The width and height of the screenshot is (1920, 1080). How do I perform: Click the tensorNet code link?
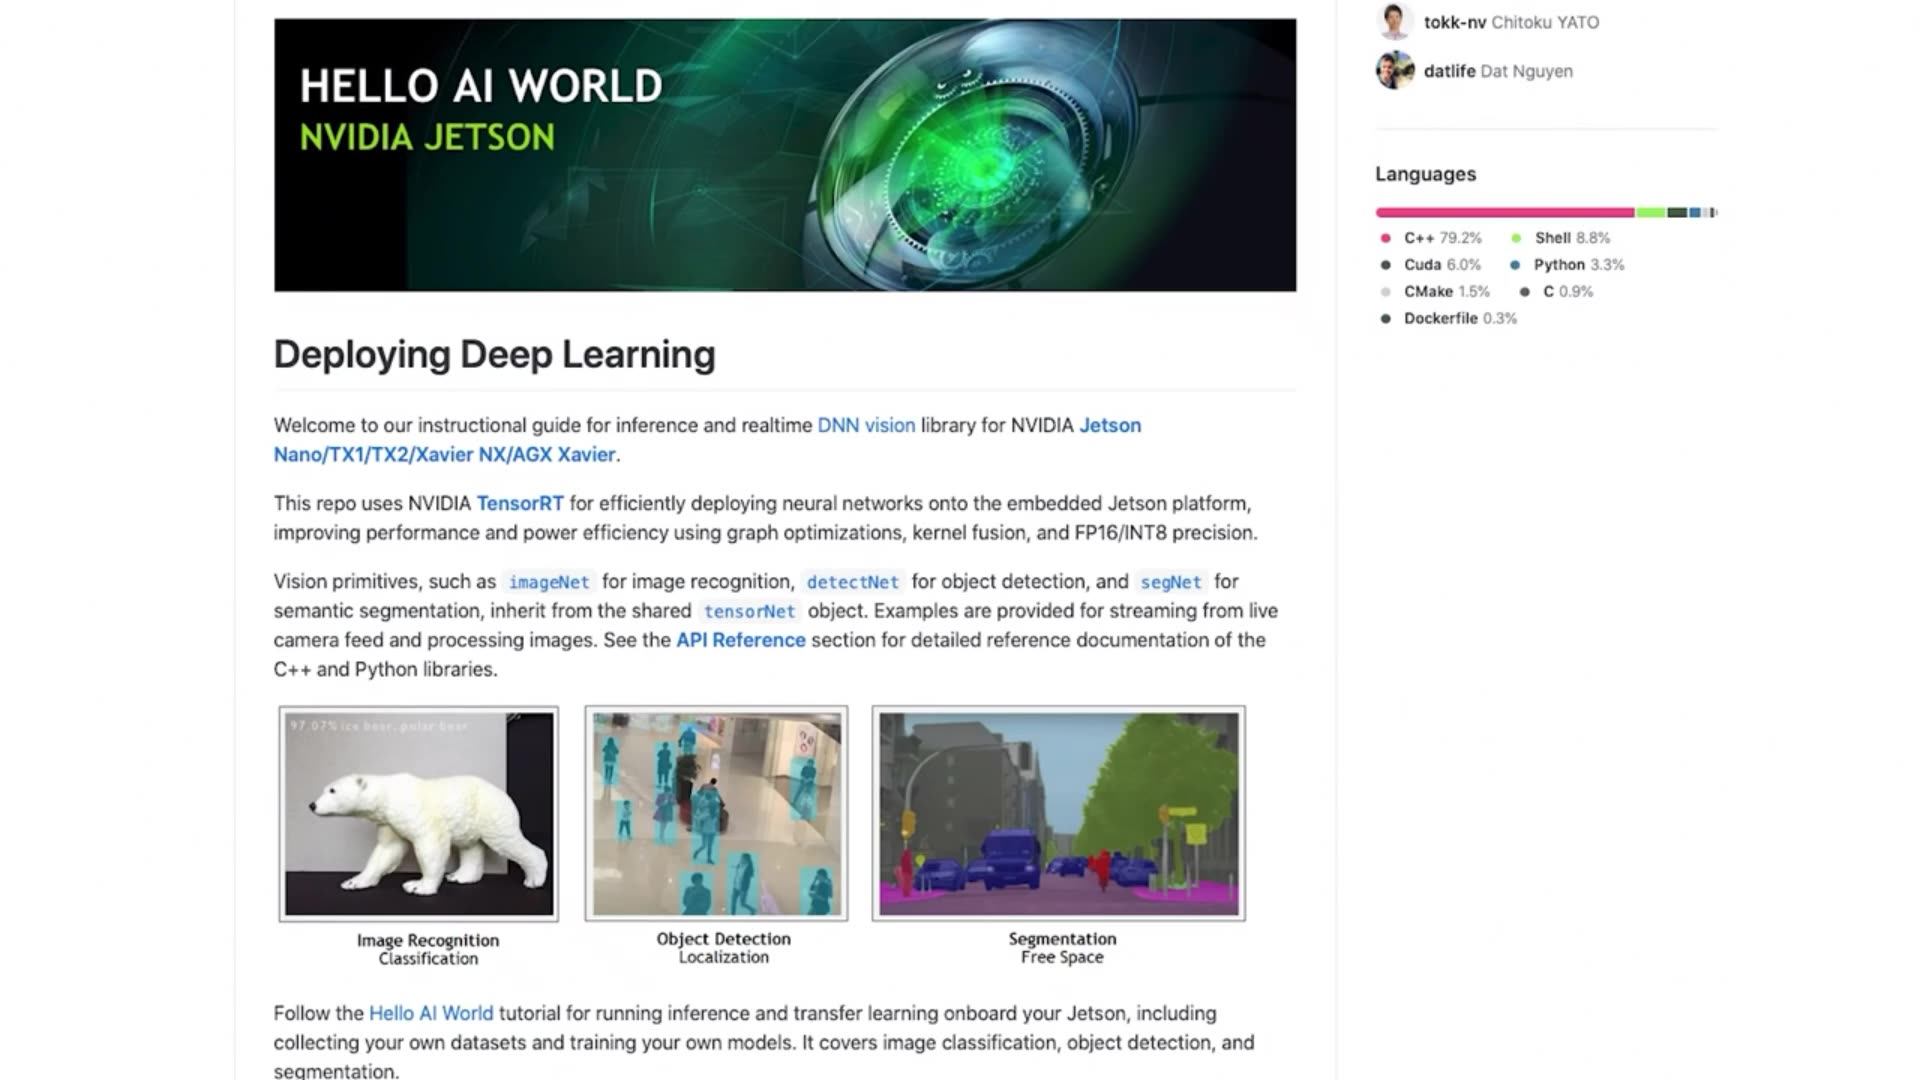tap(749, 611)
